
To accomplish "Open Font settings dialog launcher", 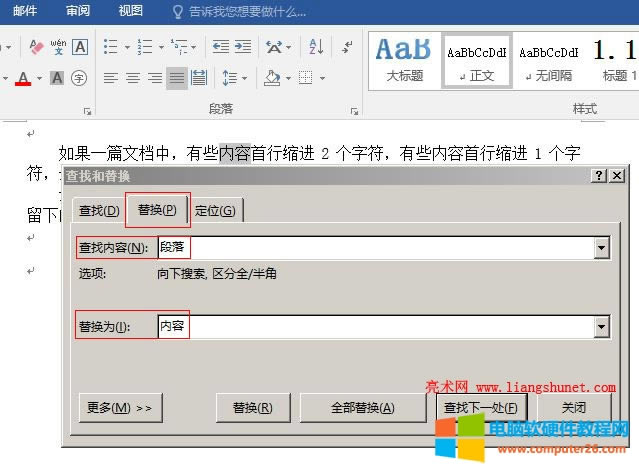I will 87,111.
